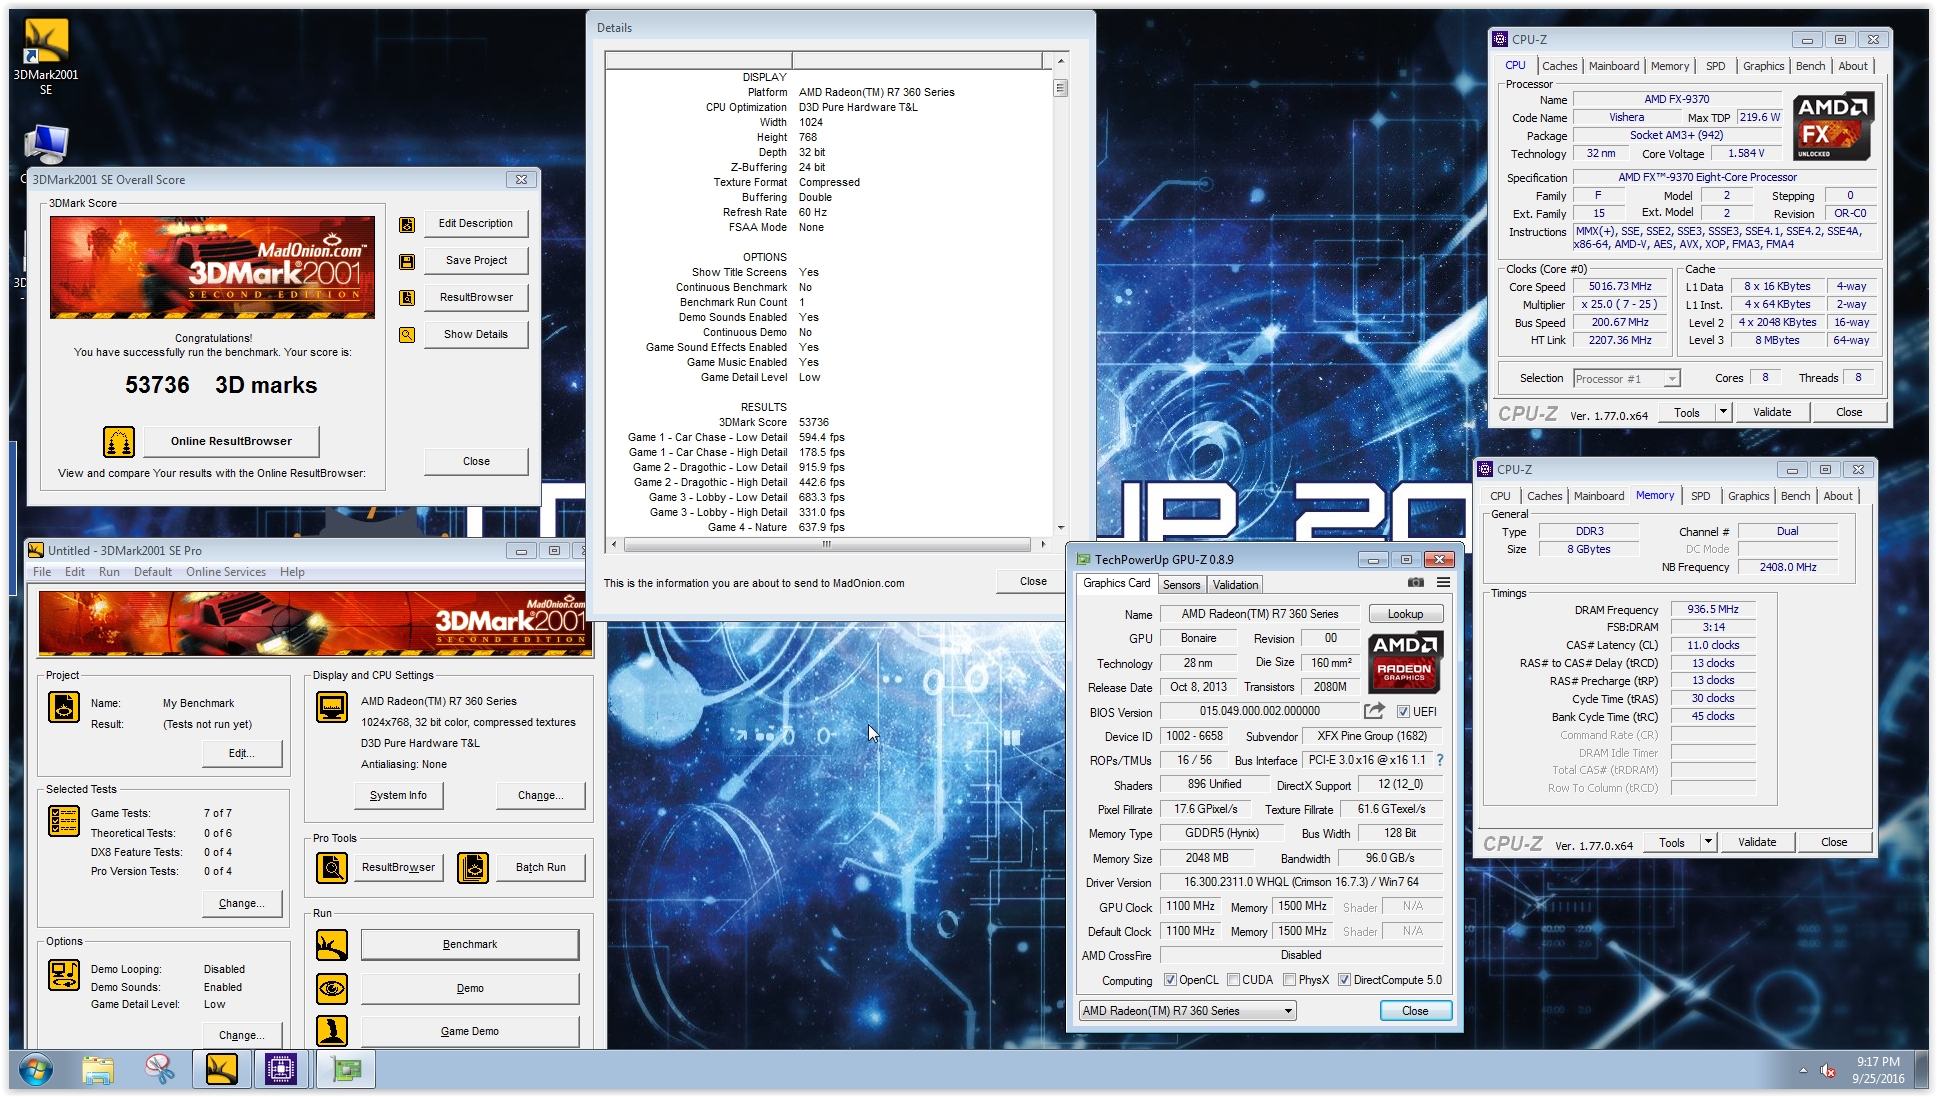Click the Batch Run icon
The width and height of the screenshot is (1937, 1097).
473,868
